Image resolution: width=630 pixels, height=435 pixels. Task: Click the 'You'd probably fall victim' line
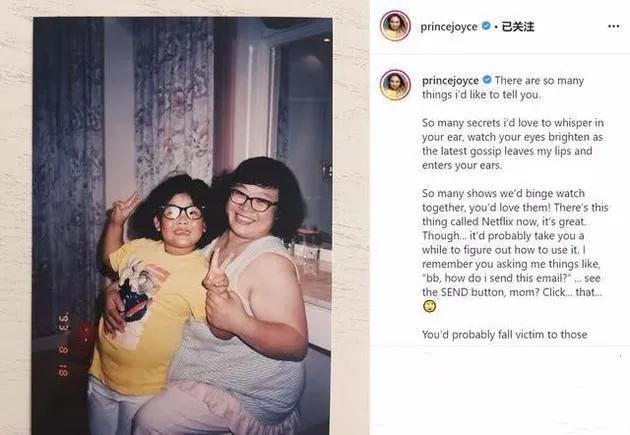[x=505, y=334]
